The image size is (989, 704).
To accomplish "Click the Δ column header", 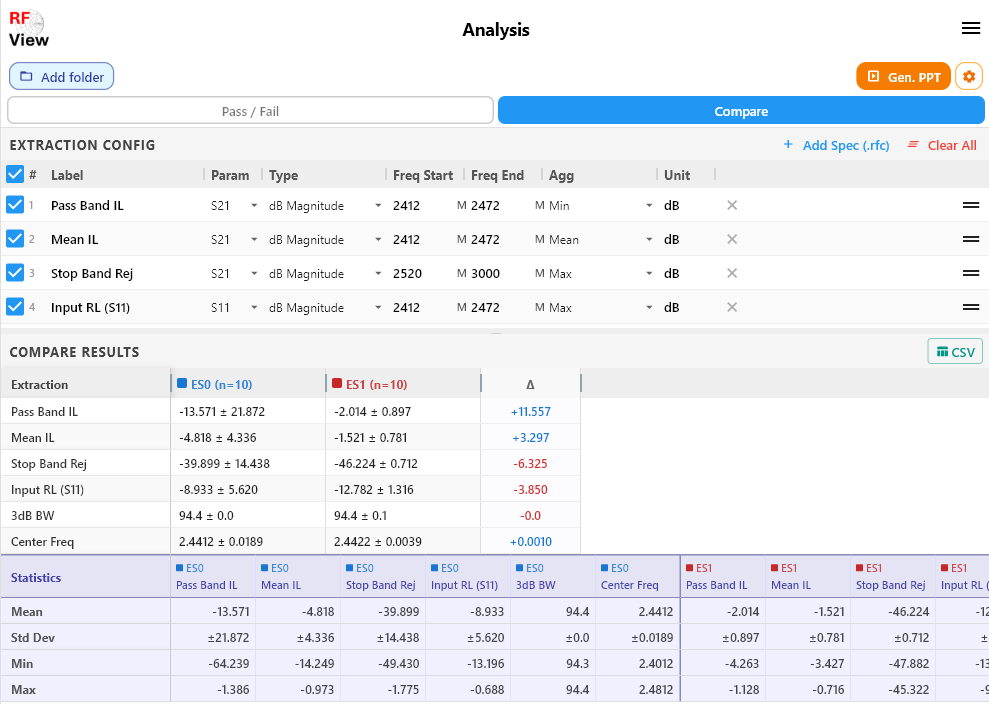I will [530, 384].
